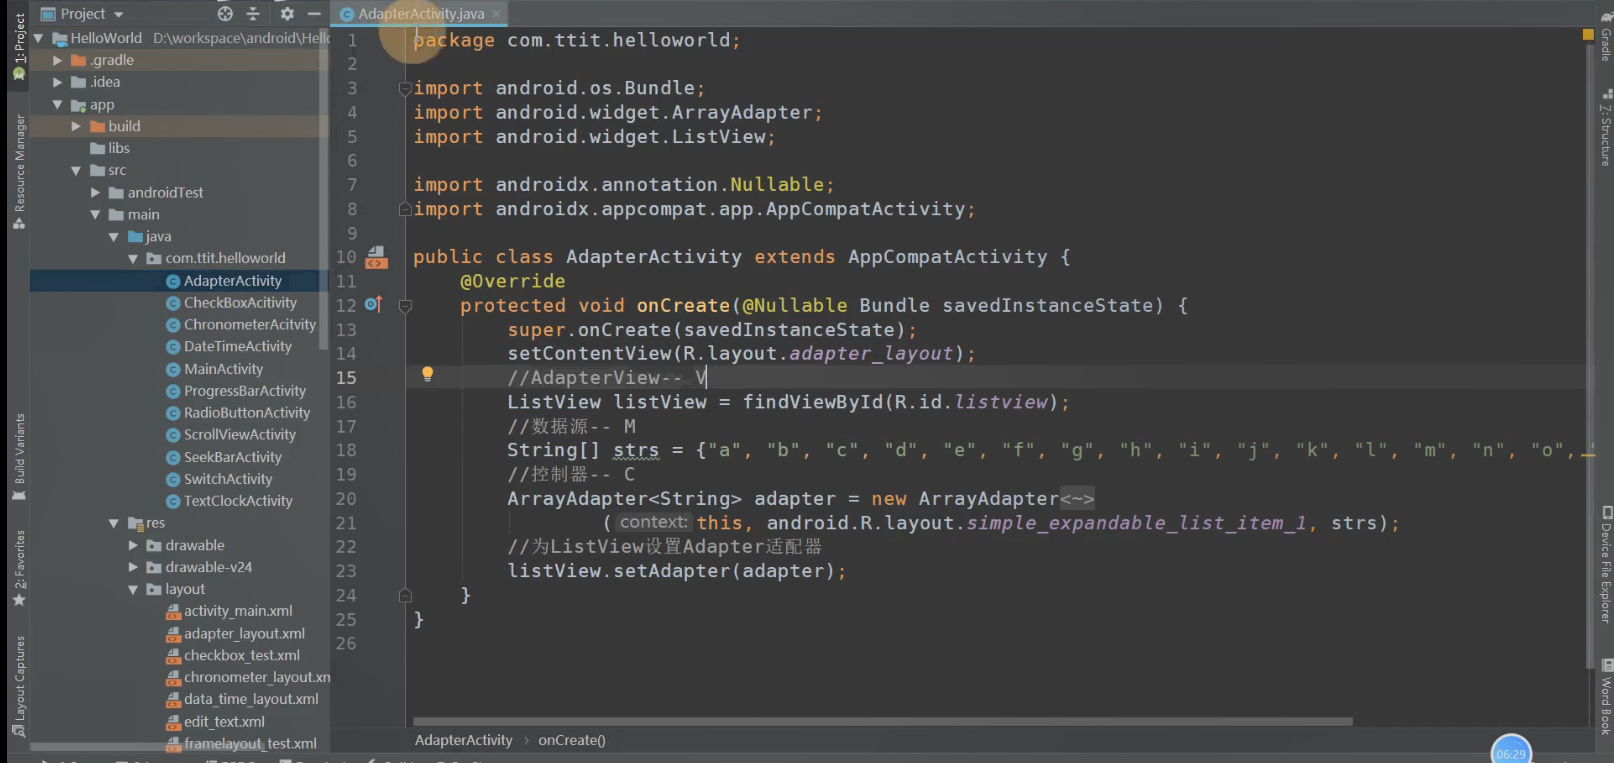
Task: Open the 1: Project tool window
Action: tap(18, 47)
